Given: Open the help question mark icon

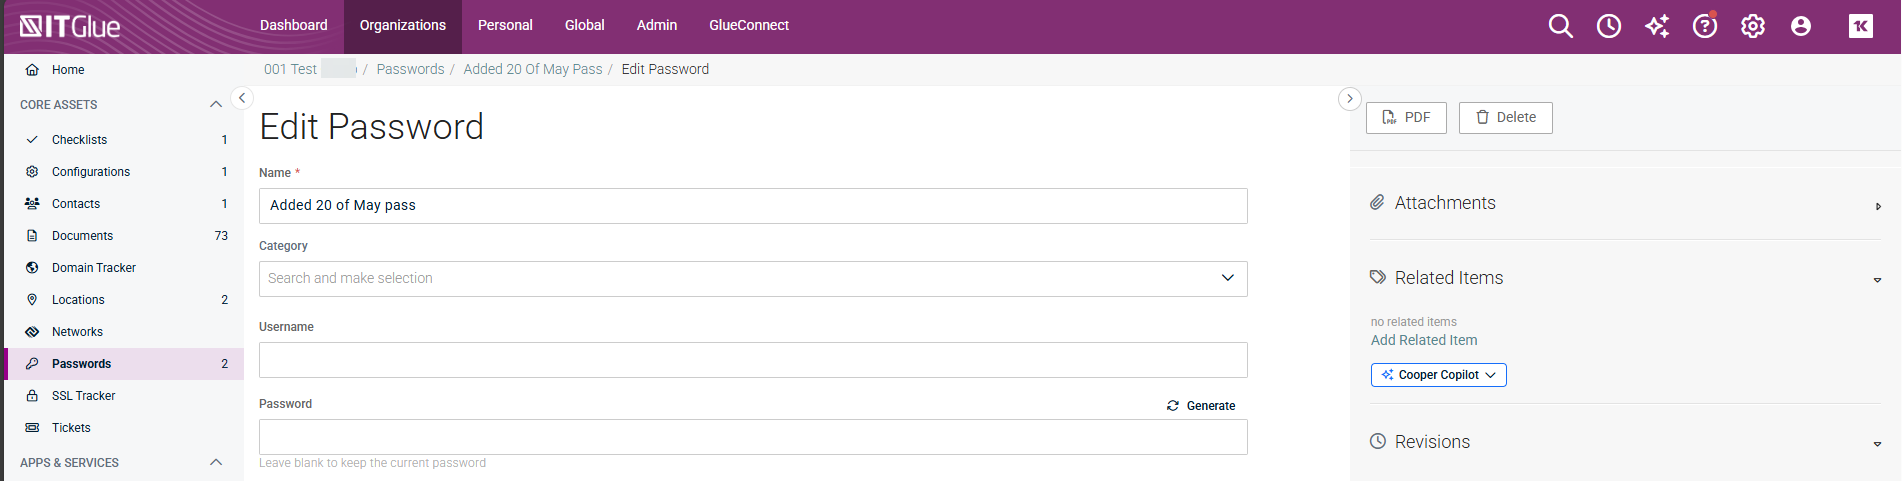Looking at the screenshot, I should click(1704, 26).
